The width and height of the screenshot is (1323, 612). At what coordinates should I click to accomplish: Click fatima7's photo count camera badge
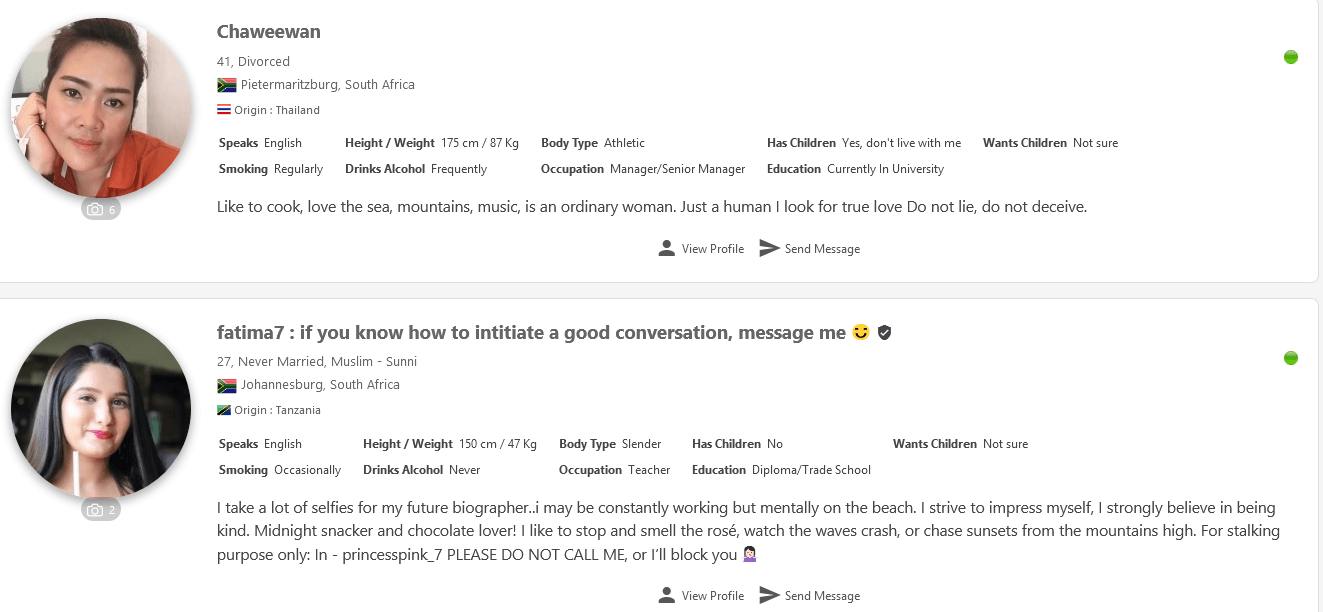pos(101,510)
